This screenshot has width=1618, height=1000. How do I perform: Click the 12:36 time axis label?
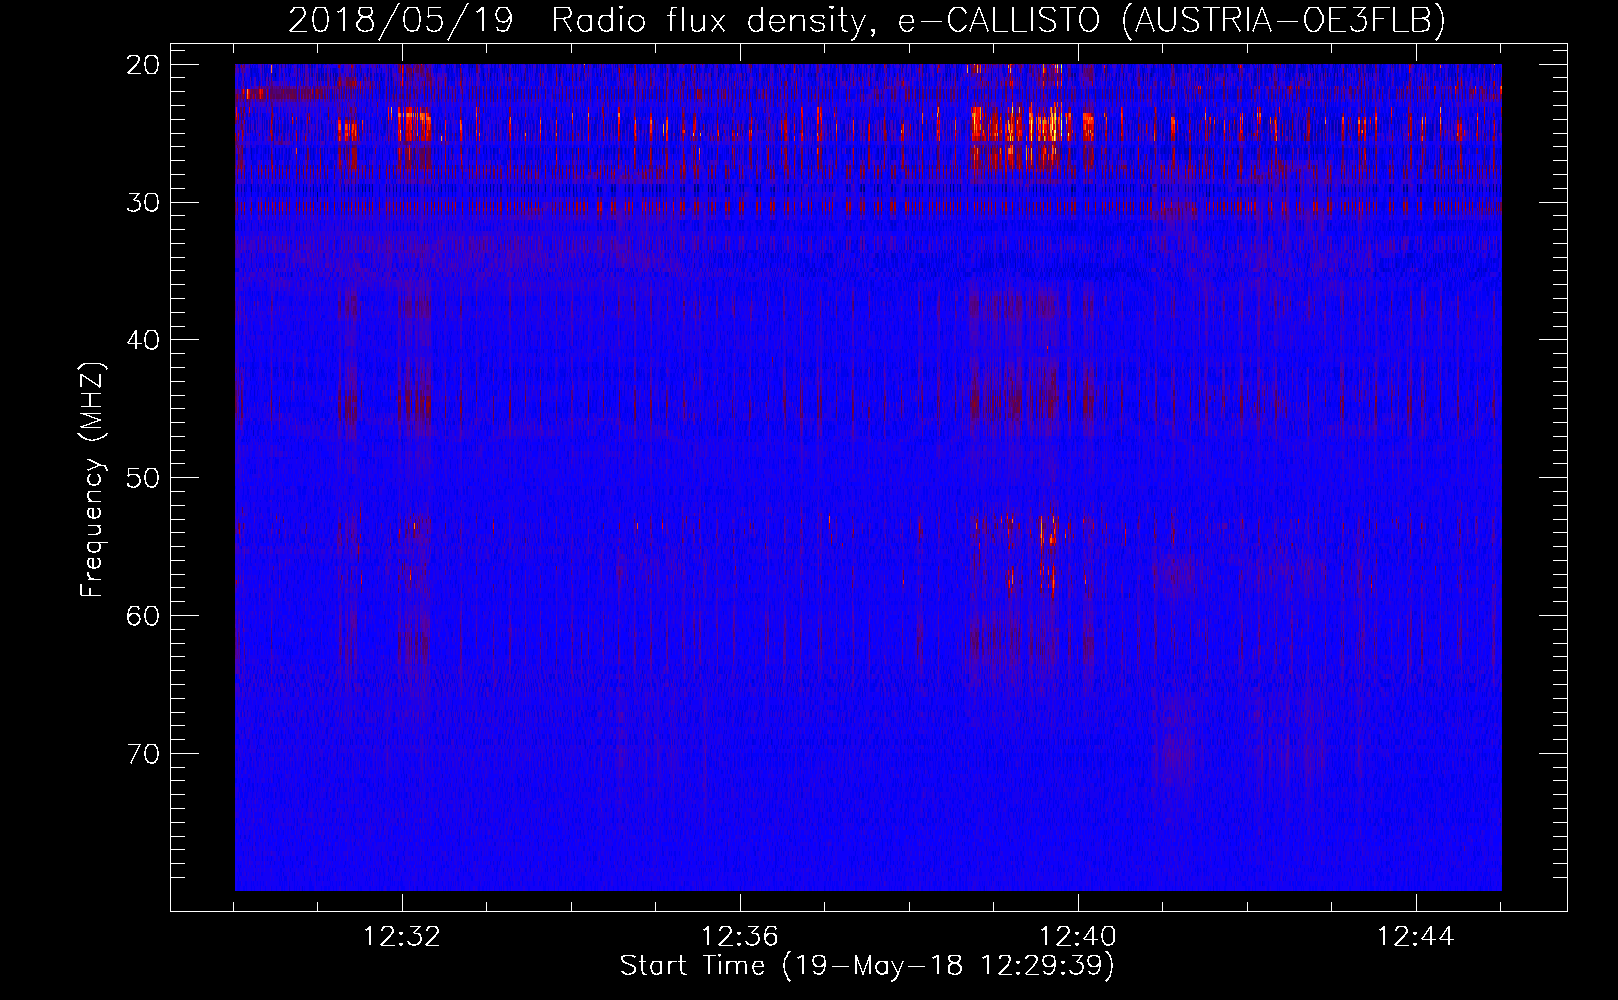(x=740, y=937)
